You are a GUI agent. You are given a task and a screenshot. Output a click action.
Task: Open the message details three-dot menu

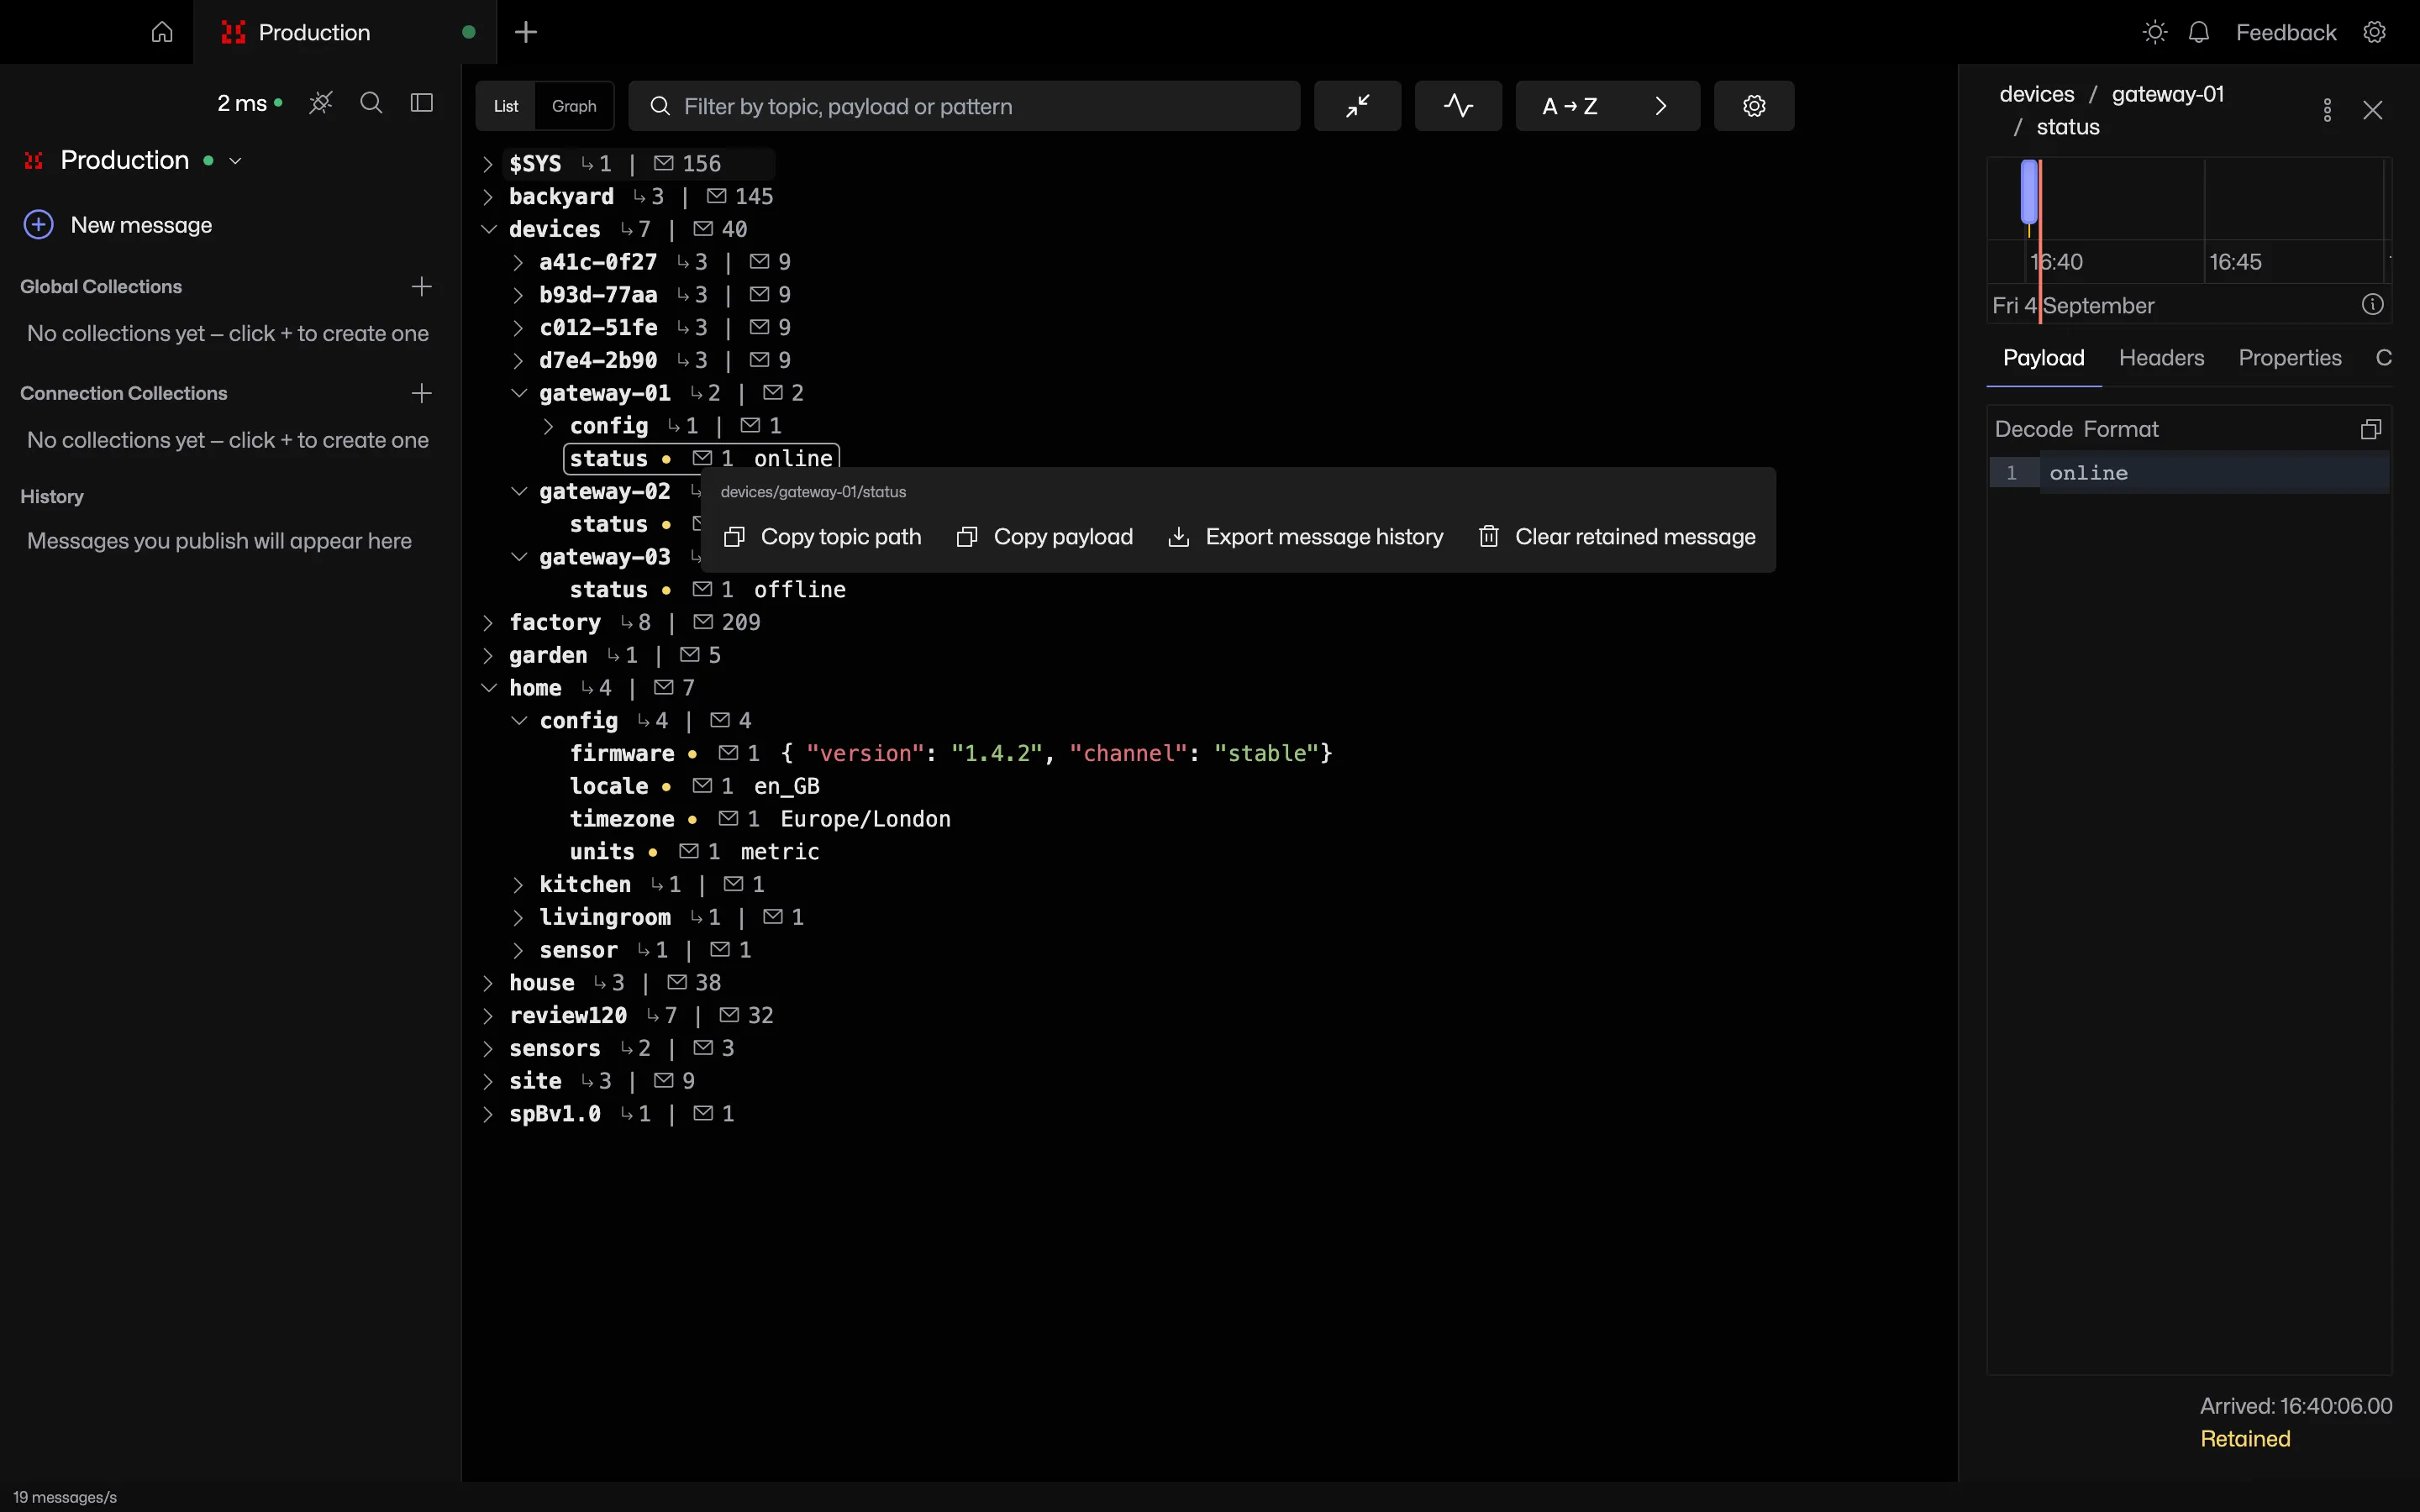click(x=2327, y=110)
